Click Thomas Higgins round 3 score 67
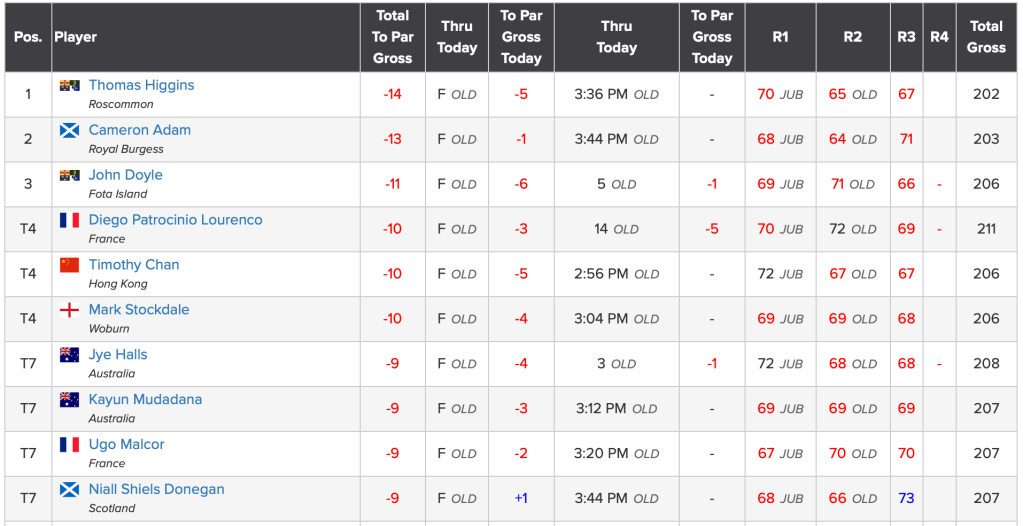 [906, 95]
